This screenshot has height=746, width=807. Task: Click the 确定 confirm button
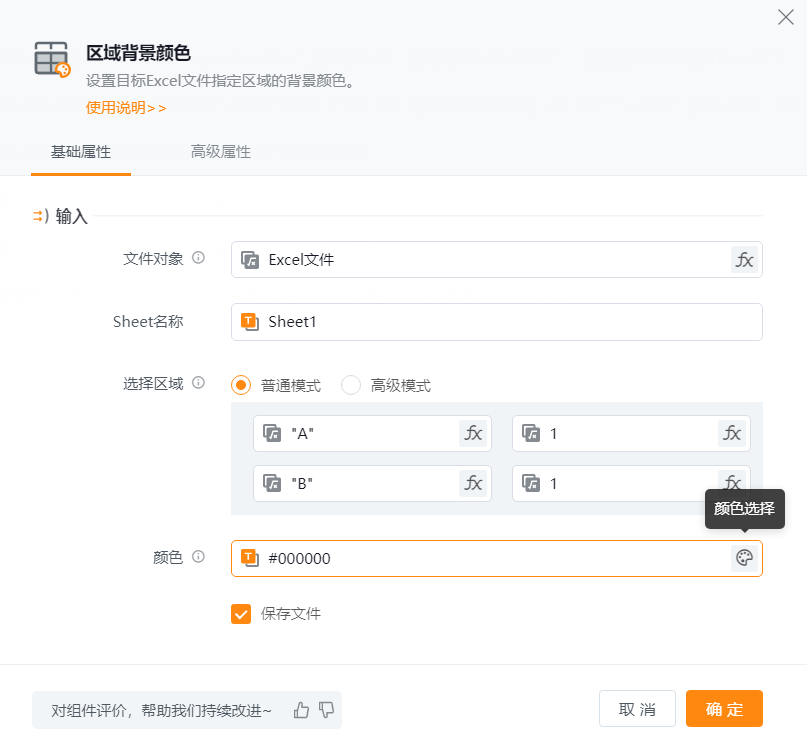pyautogui.click(x=724, y=709)
